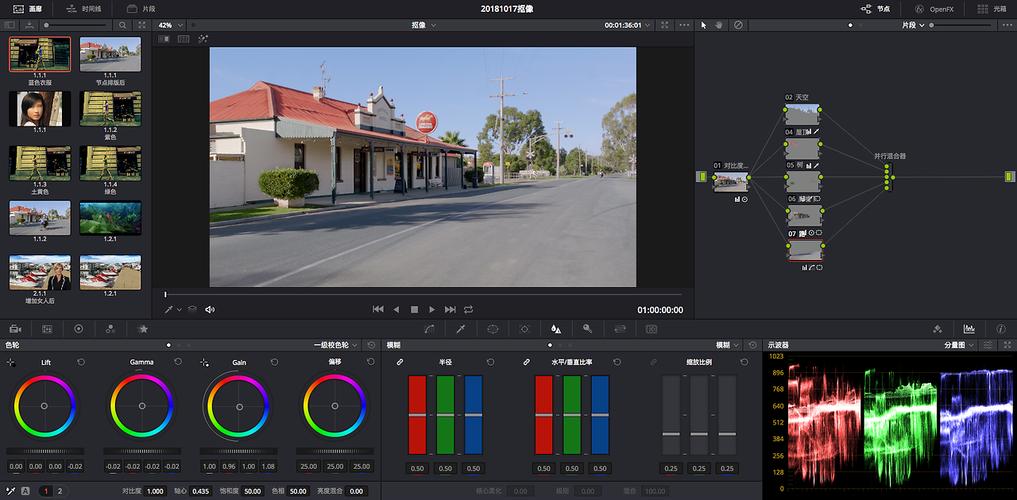The width and height of the screenshot is (1017, 500).
Task: Toggle the link for 水平/垂直比率 channels
Action: coord(527,361)
